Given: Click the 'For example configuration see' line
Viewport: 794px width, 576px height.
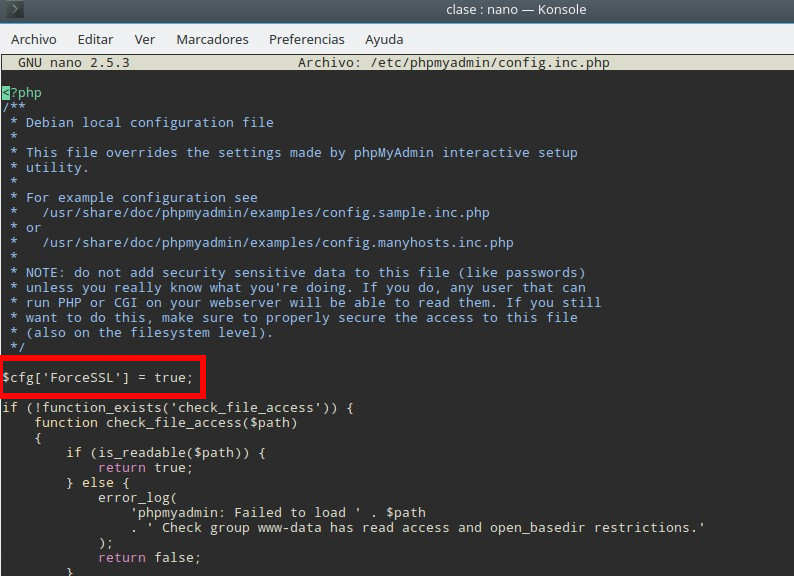Looking at the screenshot, I should point(134,198).
